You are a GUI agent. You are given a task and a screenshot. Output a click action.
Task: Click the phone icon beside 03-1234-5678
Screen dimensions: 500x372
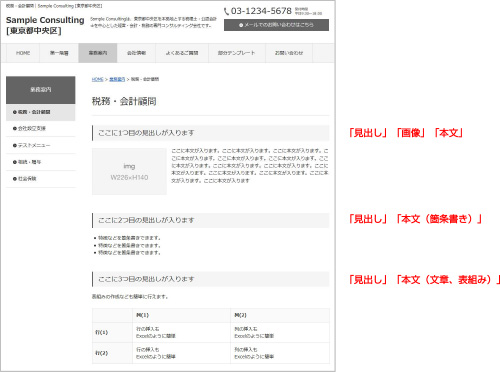[x=226, y=11]
